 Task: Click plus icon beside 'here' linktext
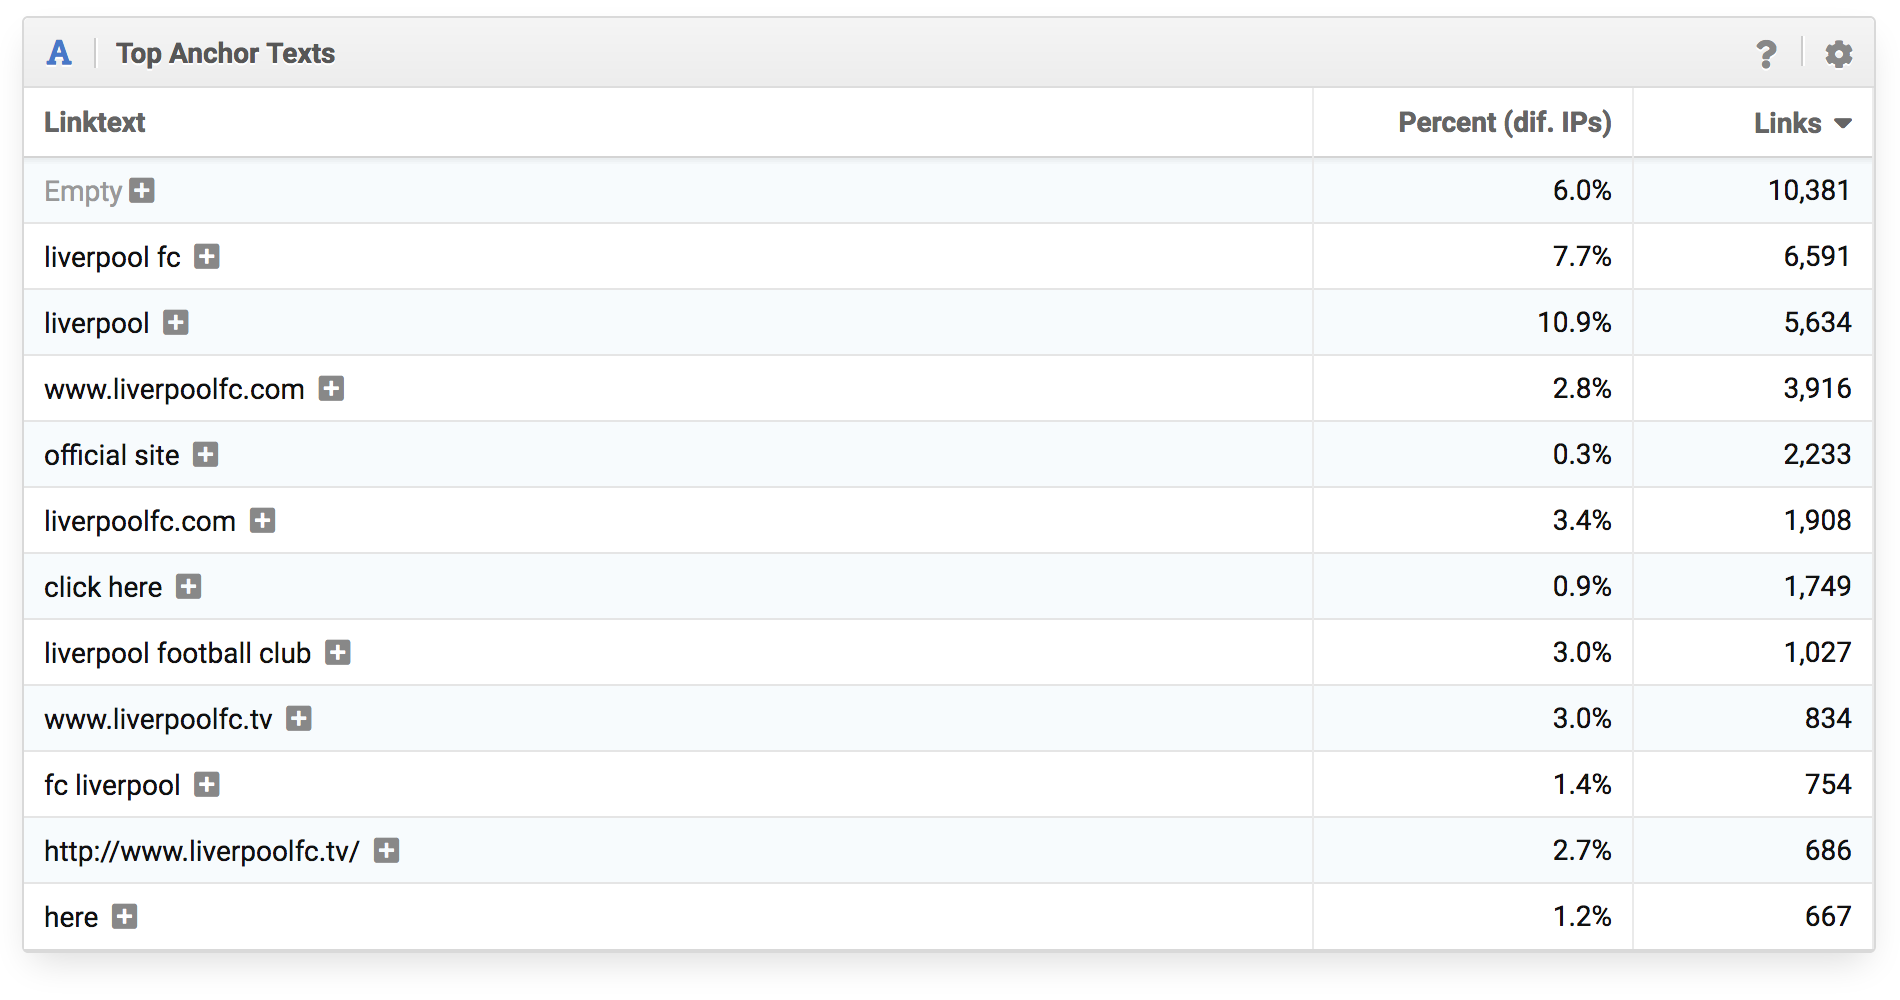coord(125,917)
